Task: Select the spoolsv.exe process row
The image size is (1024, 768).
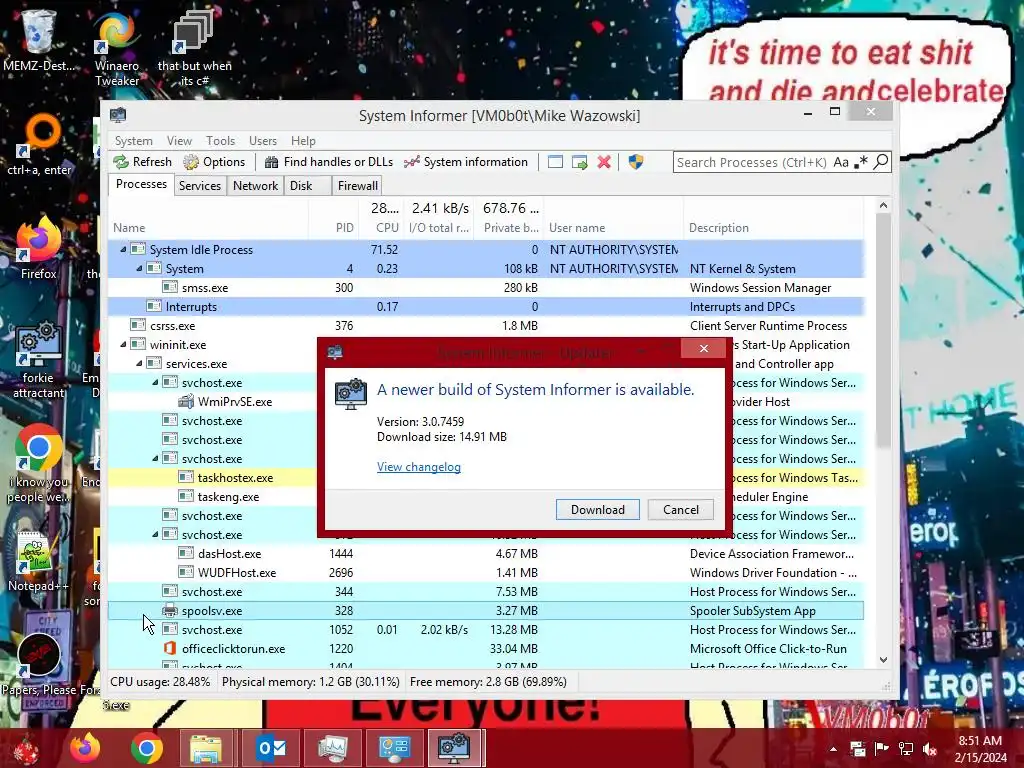Action: (x=486, y=611)
